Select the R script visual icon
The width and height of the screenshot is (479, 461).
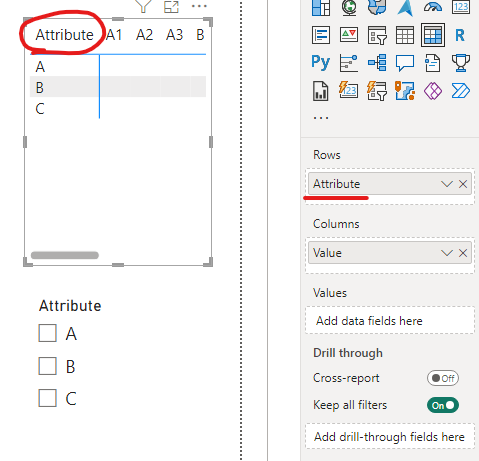coord(460,35)
